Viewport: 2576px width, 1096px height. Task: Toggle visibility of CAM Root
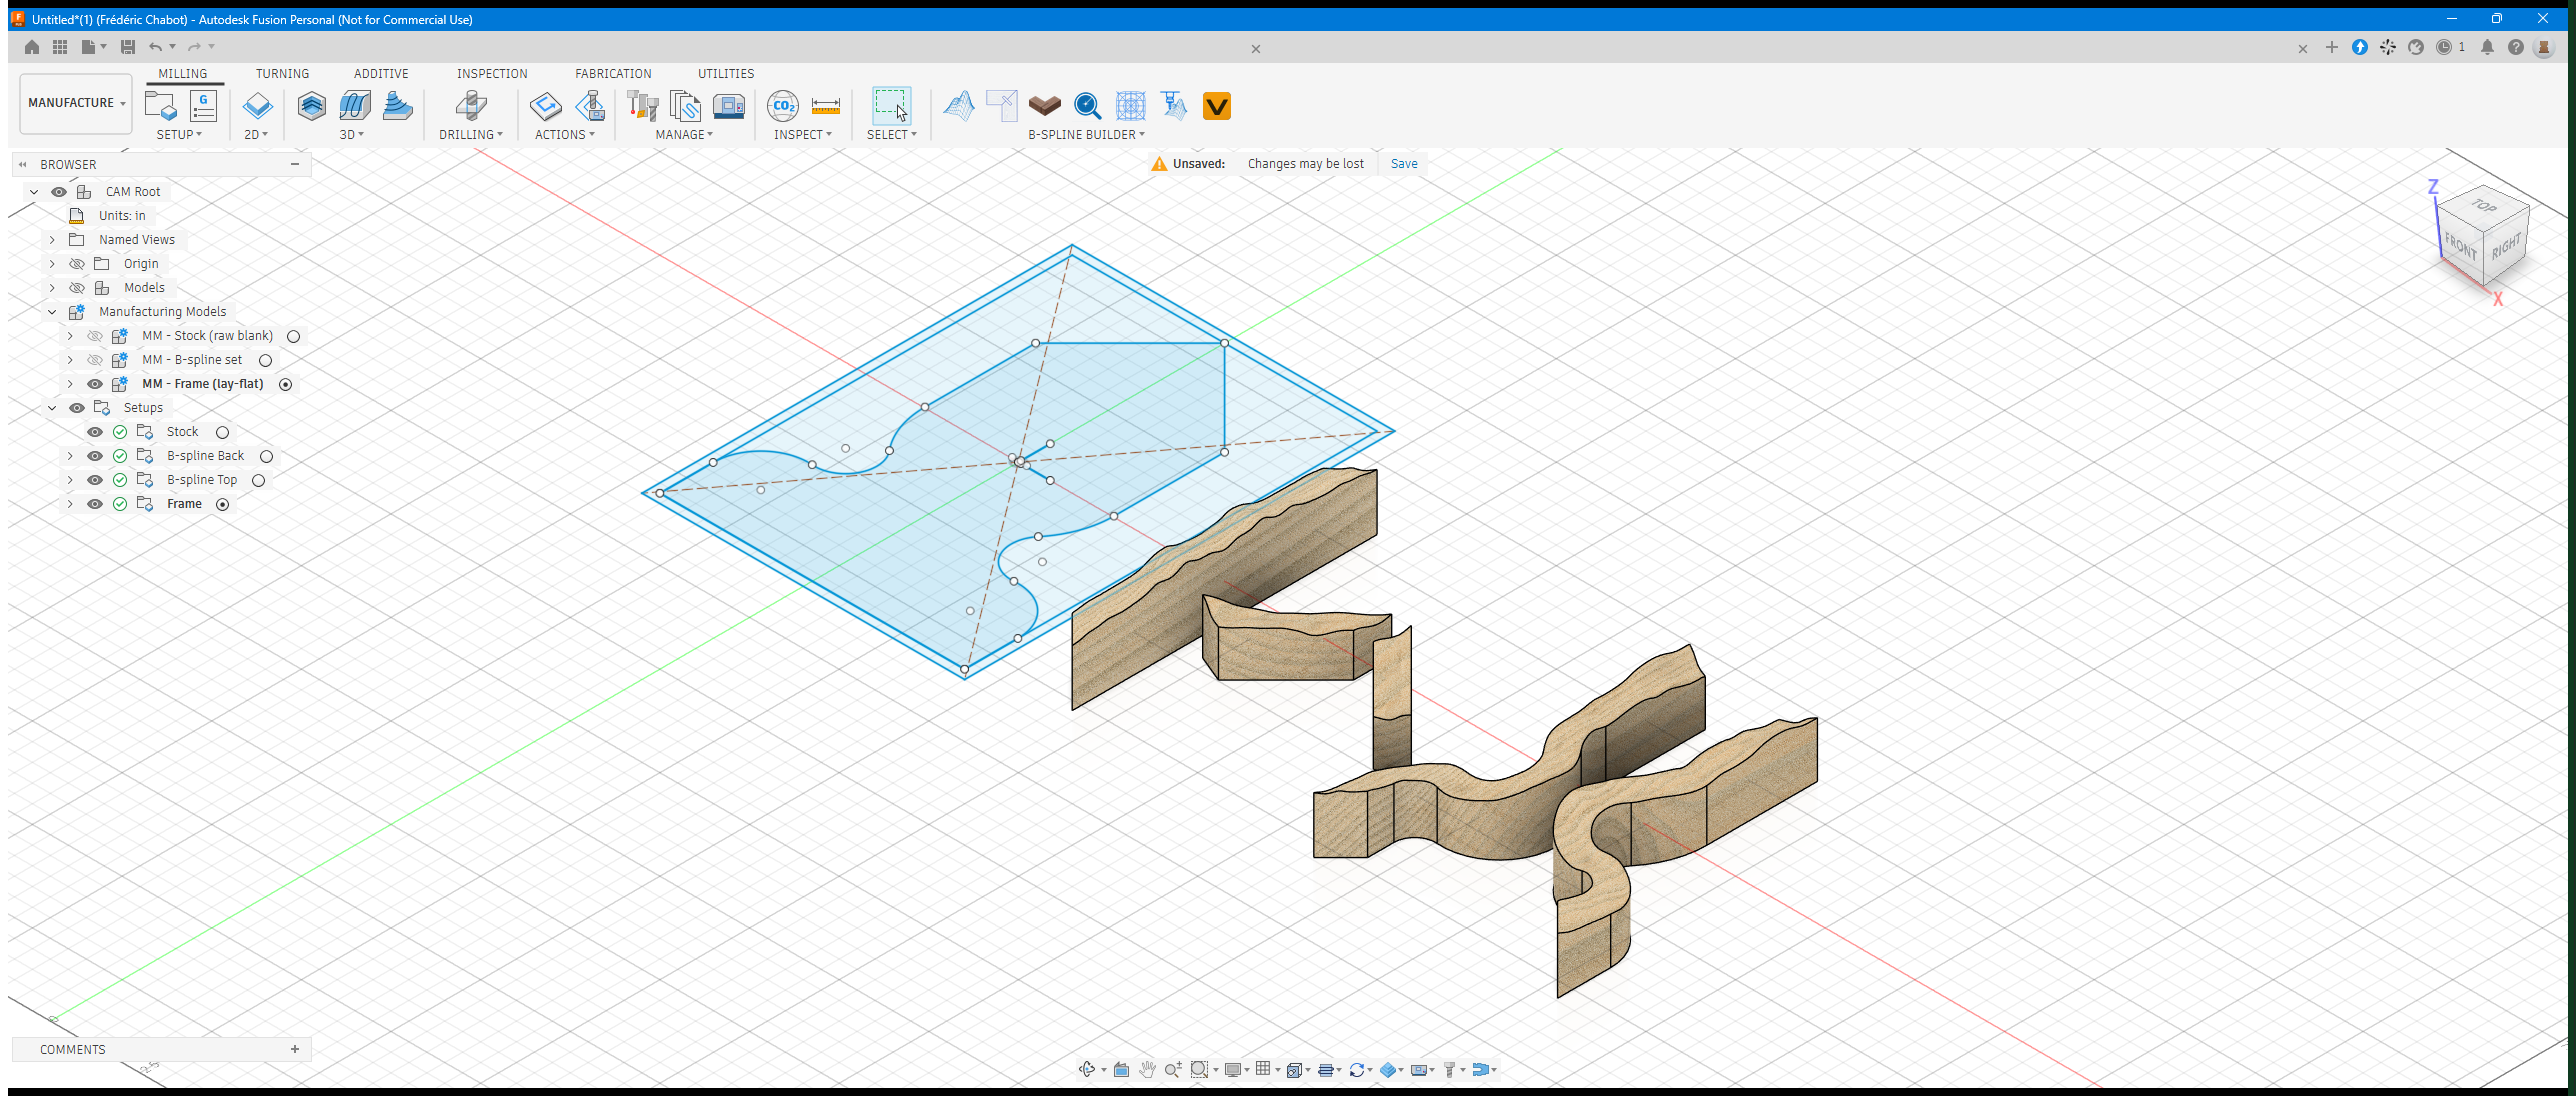[x=59, y=192]
